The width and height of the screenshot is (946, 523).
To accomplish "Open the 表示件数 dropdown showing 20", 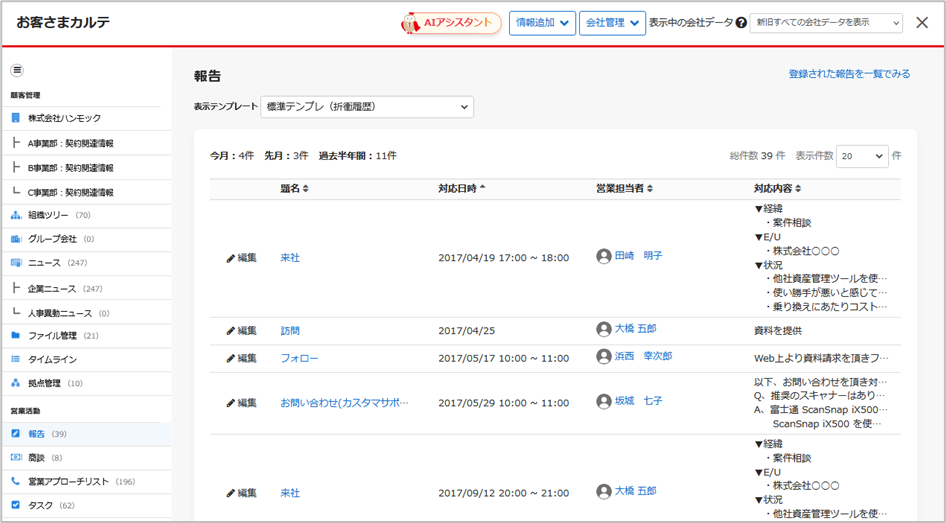I will (x=861, y=156).
